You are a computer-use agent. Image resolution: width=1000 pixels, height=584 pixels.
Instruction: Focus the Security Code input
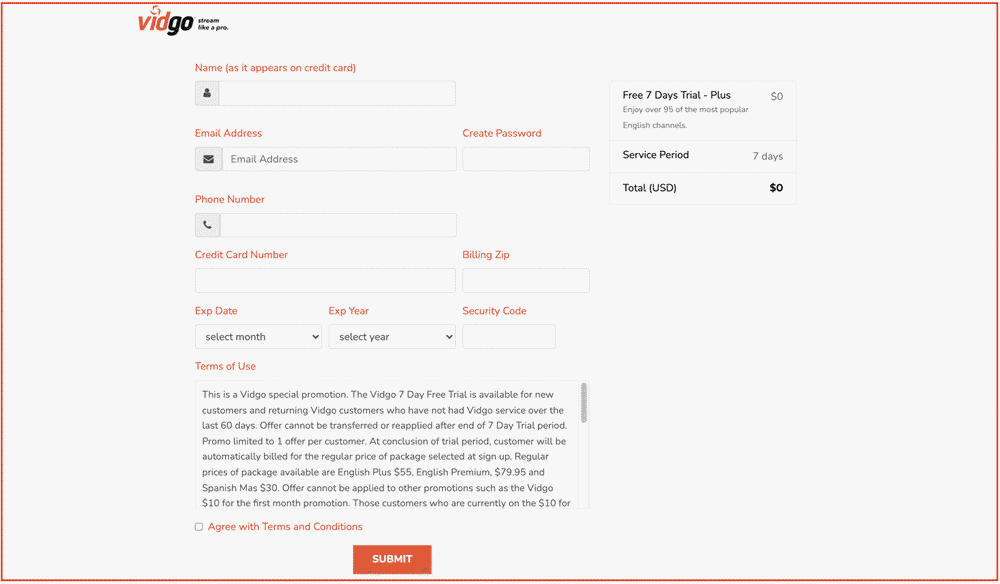pos(509,337)
